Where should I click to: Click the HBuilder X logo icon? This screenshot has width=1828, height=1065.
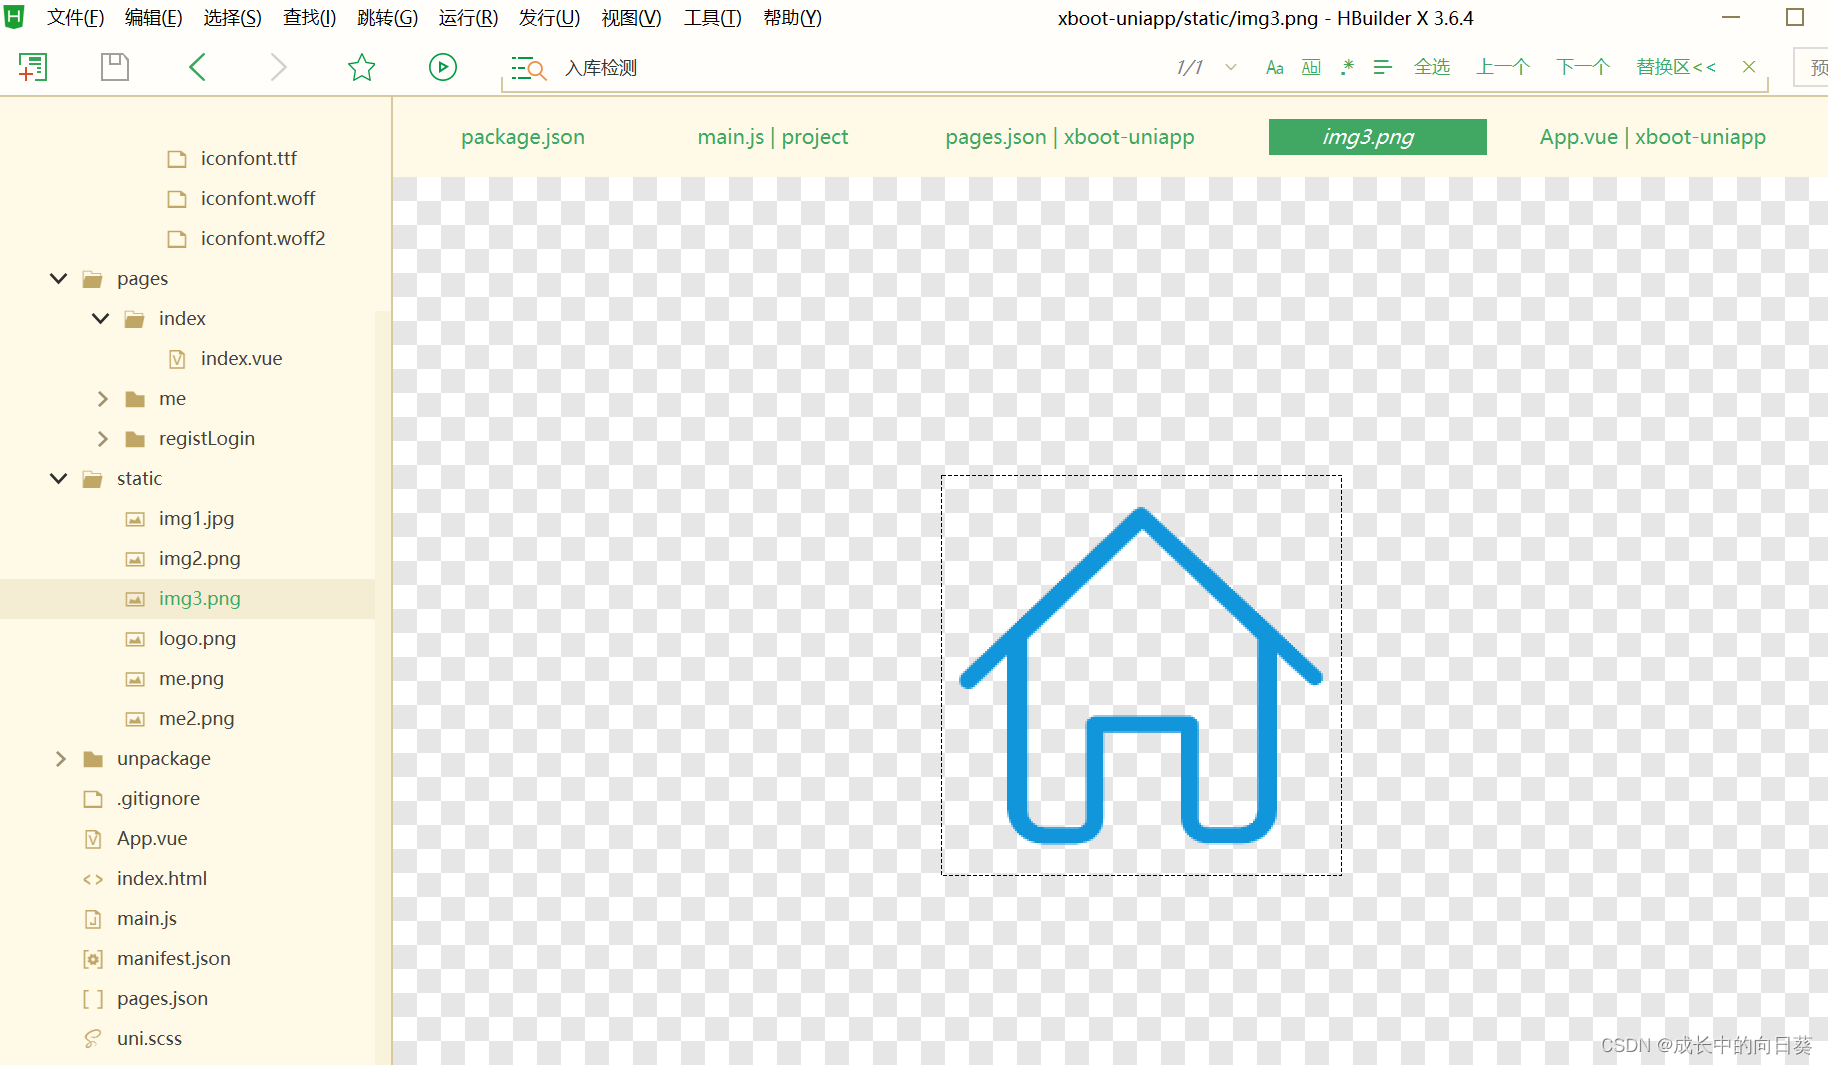[x=14, y=17]
